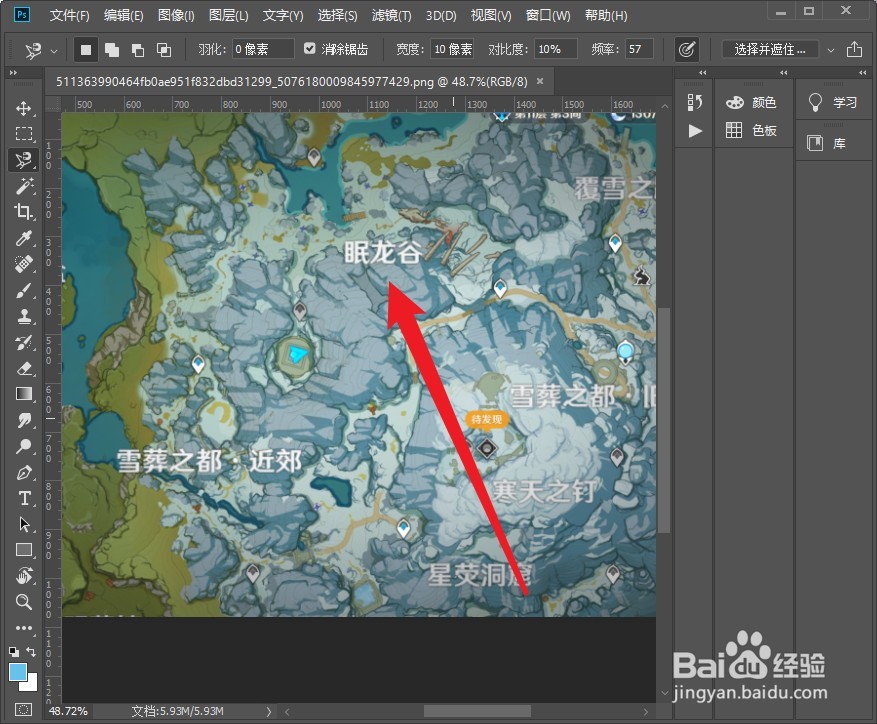This screenshot has height=724, width=877.
Task: Choose Add to Selection mode
Action: (112, 50)
